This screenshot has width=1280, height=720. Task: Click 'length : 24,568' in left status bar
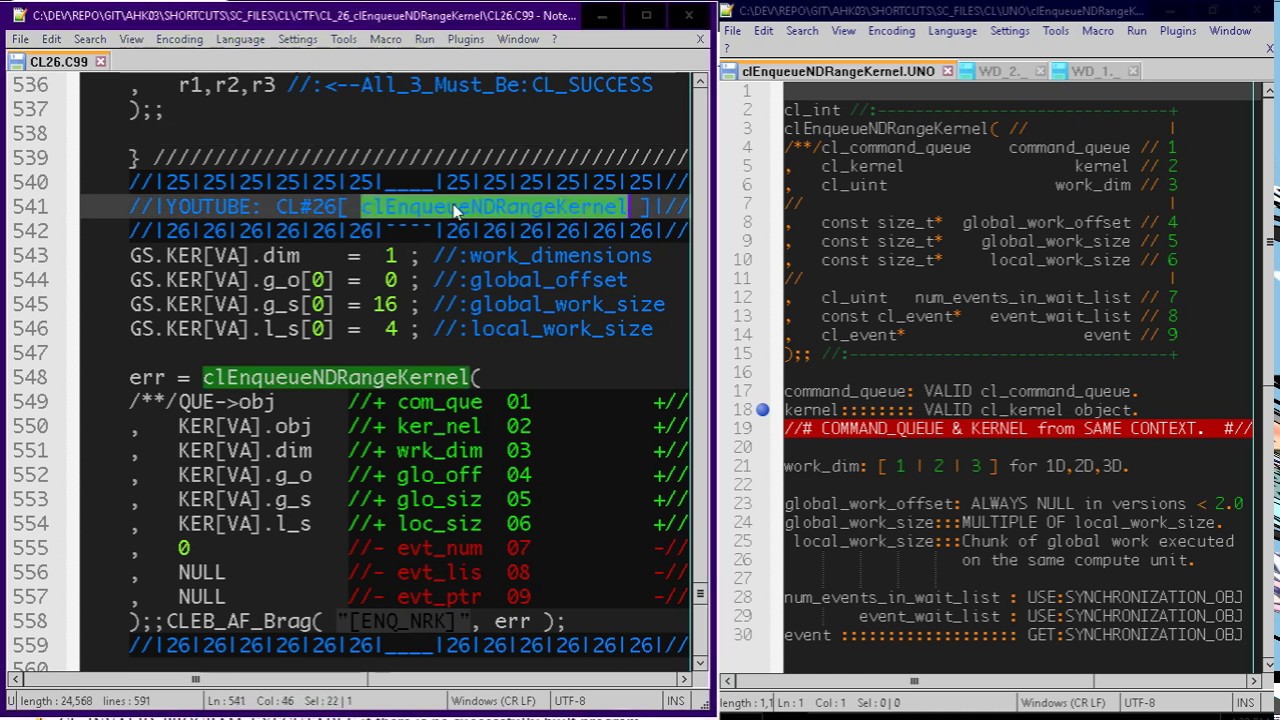click(x=56, y=701)
